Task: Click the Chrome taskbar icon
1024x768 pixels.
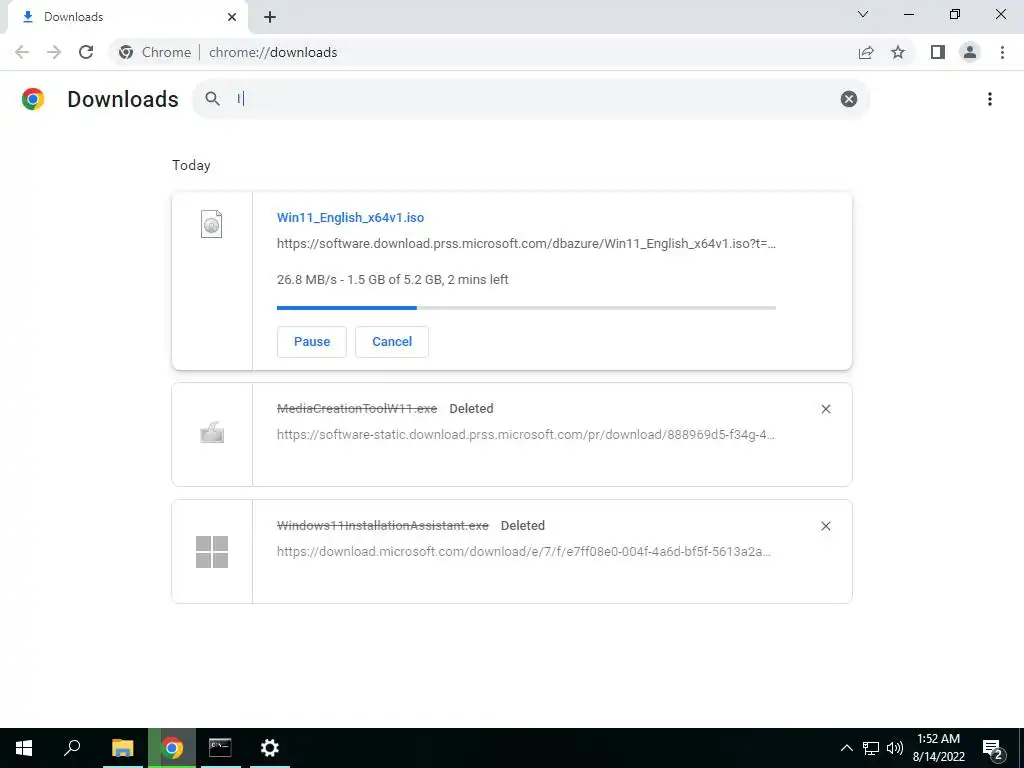Action: point(172,748)
